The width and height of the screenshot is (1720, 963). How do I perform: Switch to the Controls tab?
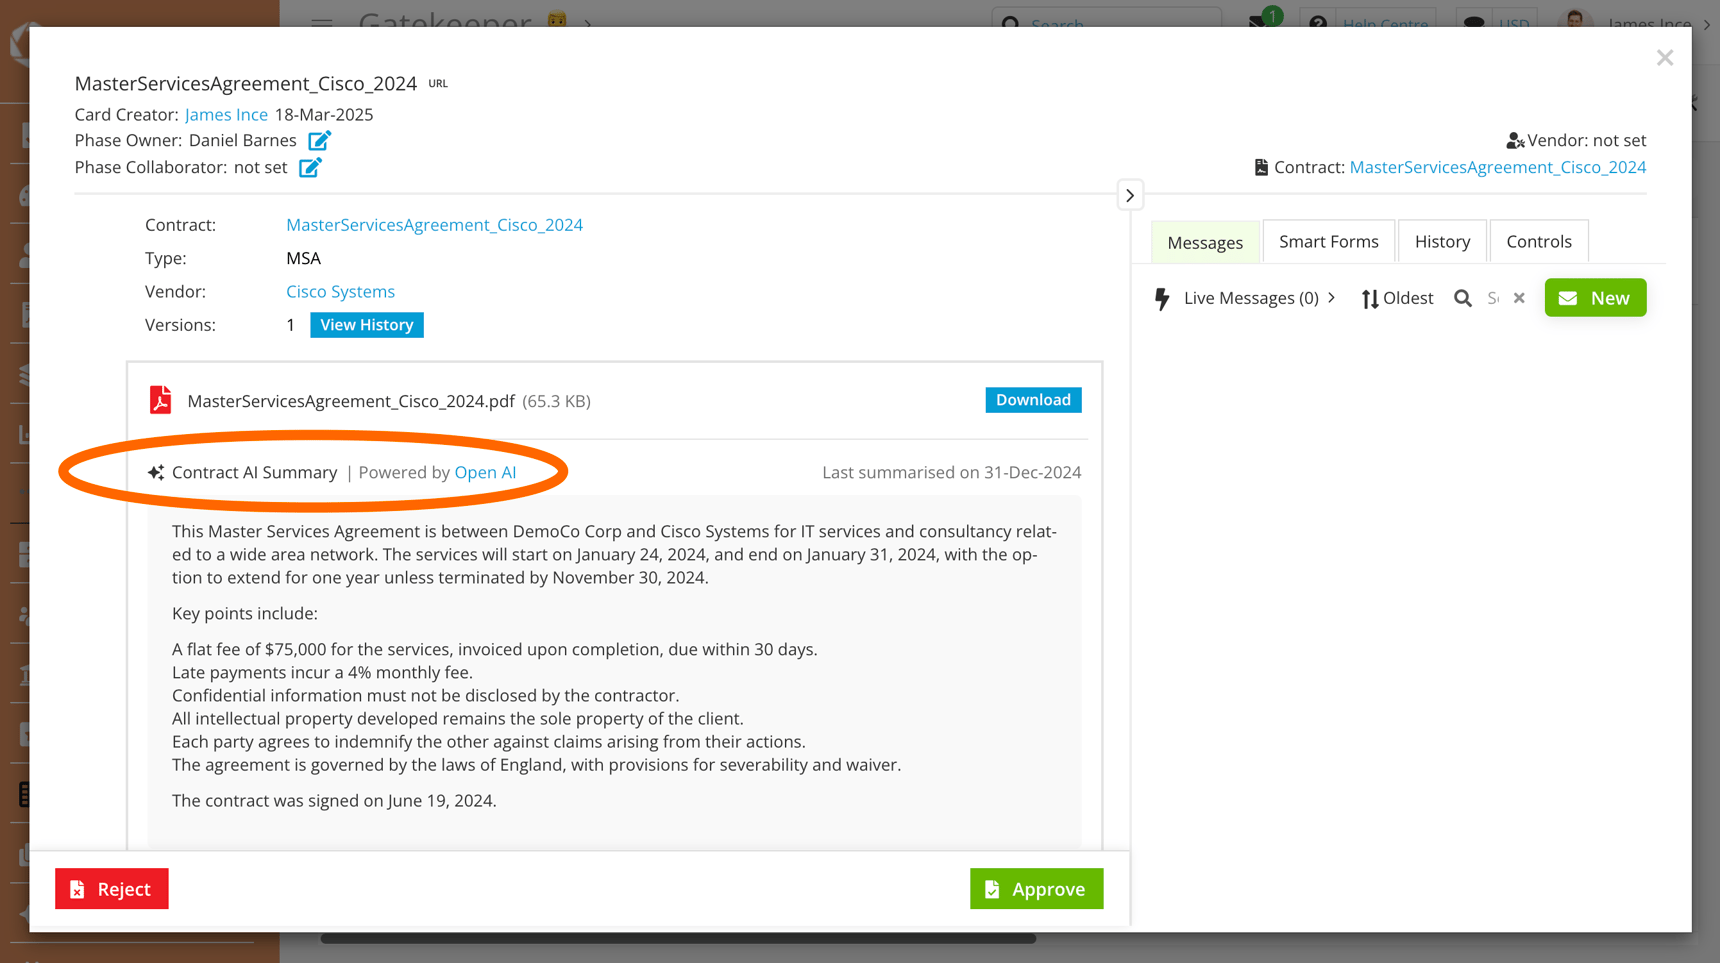click(1539, 241)
